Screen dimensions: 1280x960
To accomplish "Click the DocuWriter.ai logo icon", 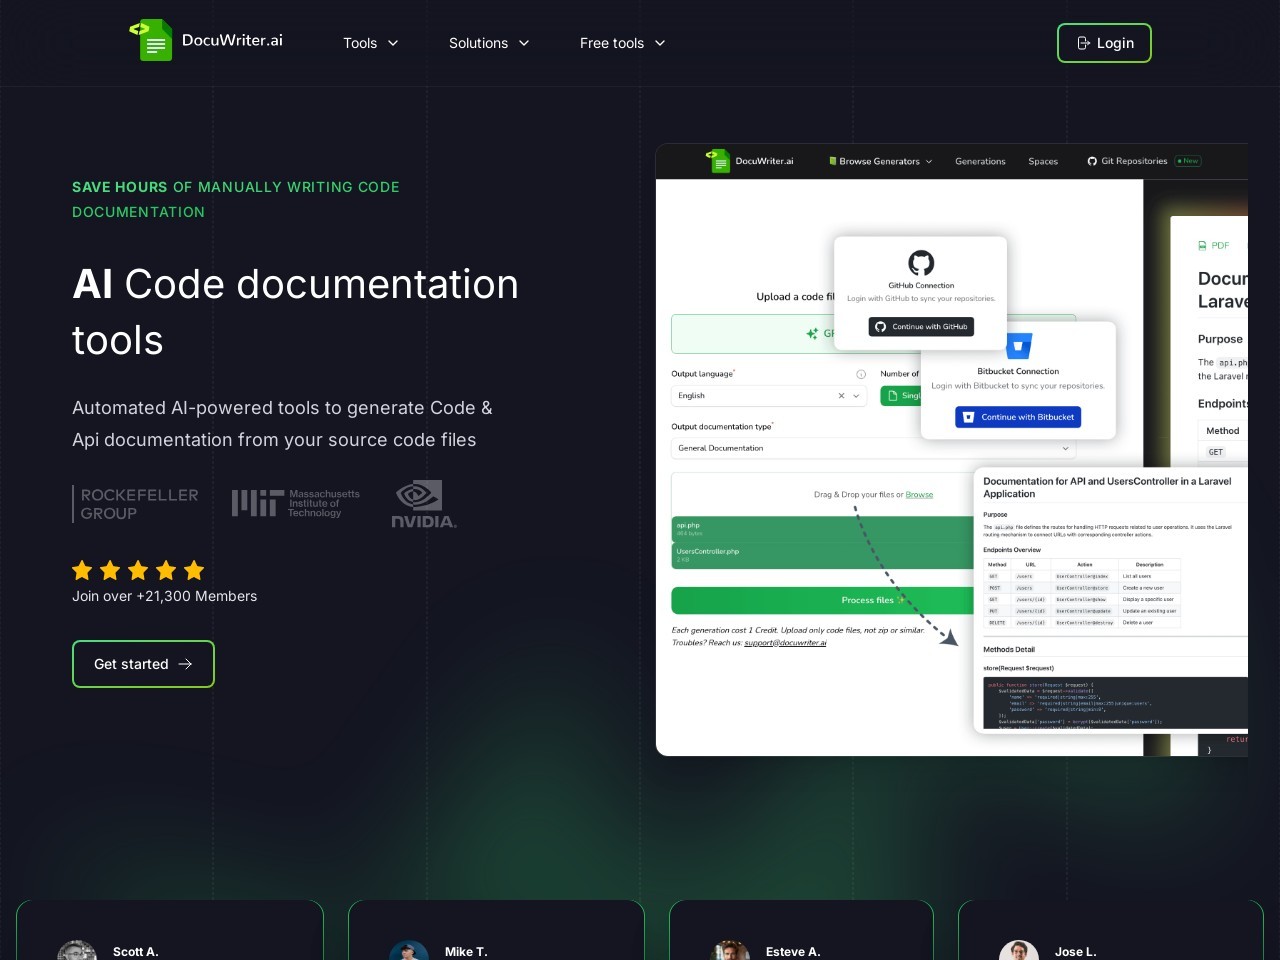I will (152, 40).
